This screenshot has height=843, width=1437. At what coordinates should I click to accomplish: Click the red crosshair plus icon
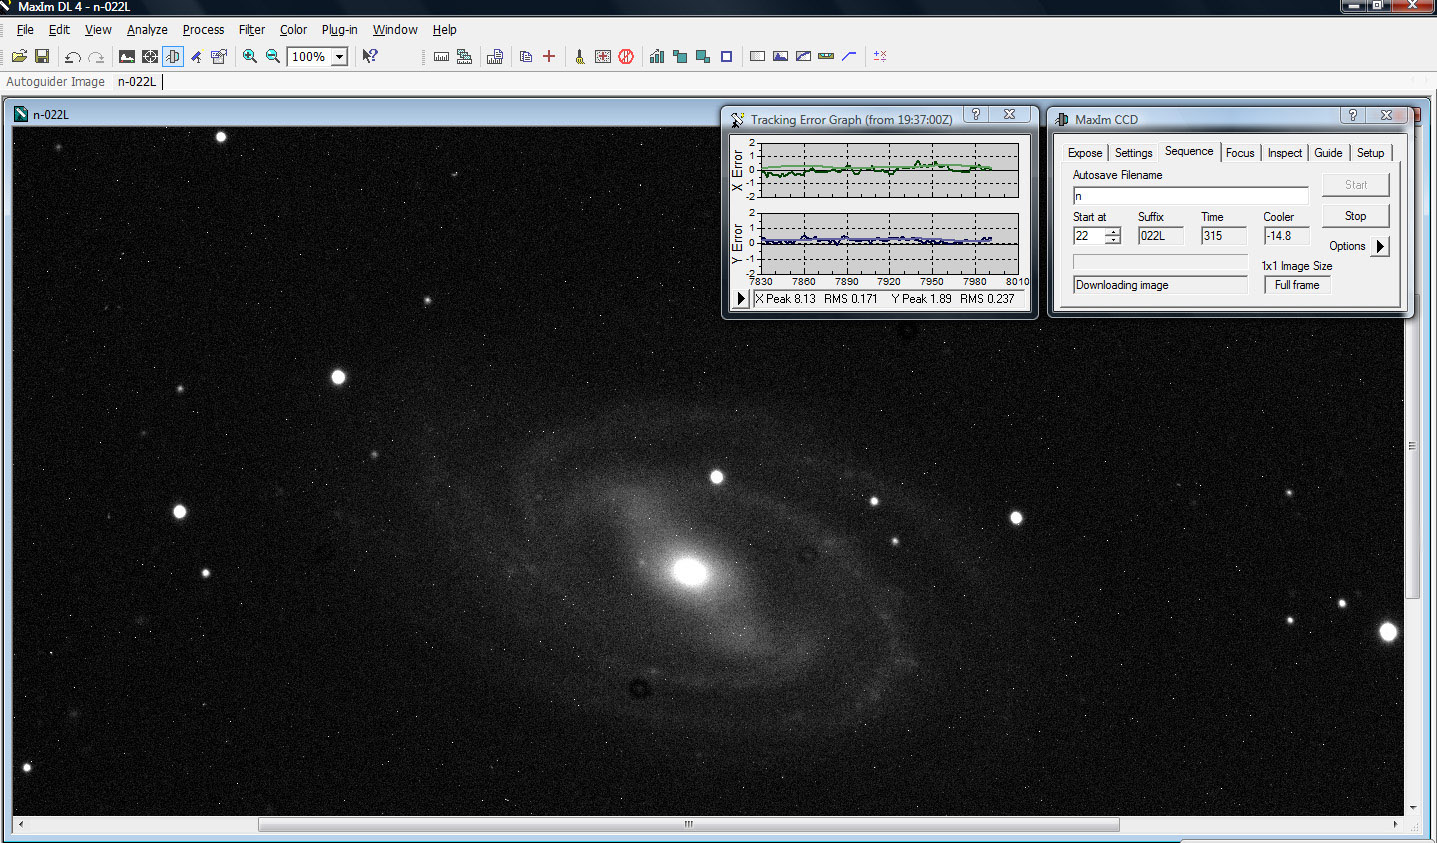(549, 57)
